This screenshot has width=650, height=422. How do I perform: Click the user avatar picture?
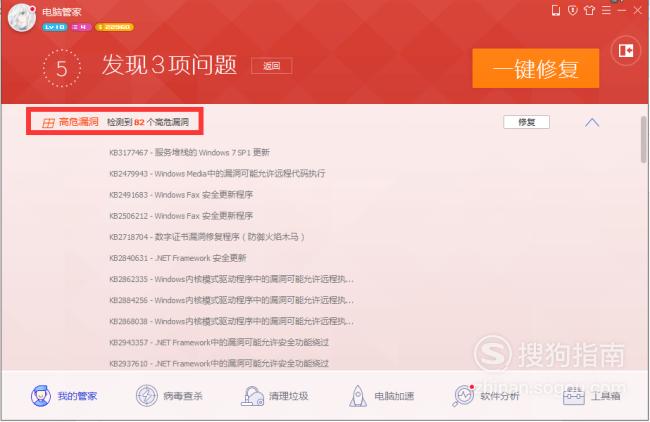(22, 18)
